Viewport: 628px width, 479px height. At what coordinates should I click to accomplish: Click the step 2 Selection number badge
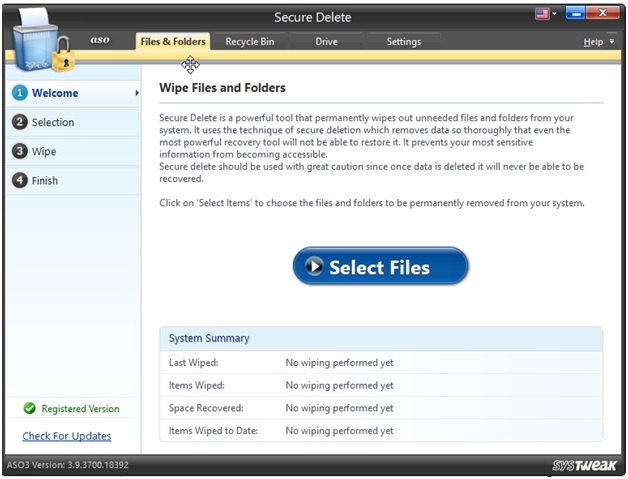tap(19, 122)
